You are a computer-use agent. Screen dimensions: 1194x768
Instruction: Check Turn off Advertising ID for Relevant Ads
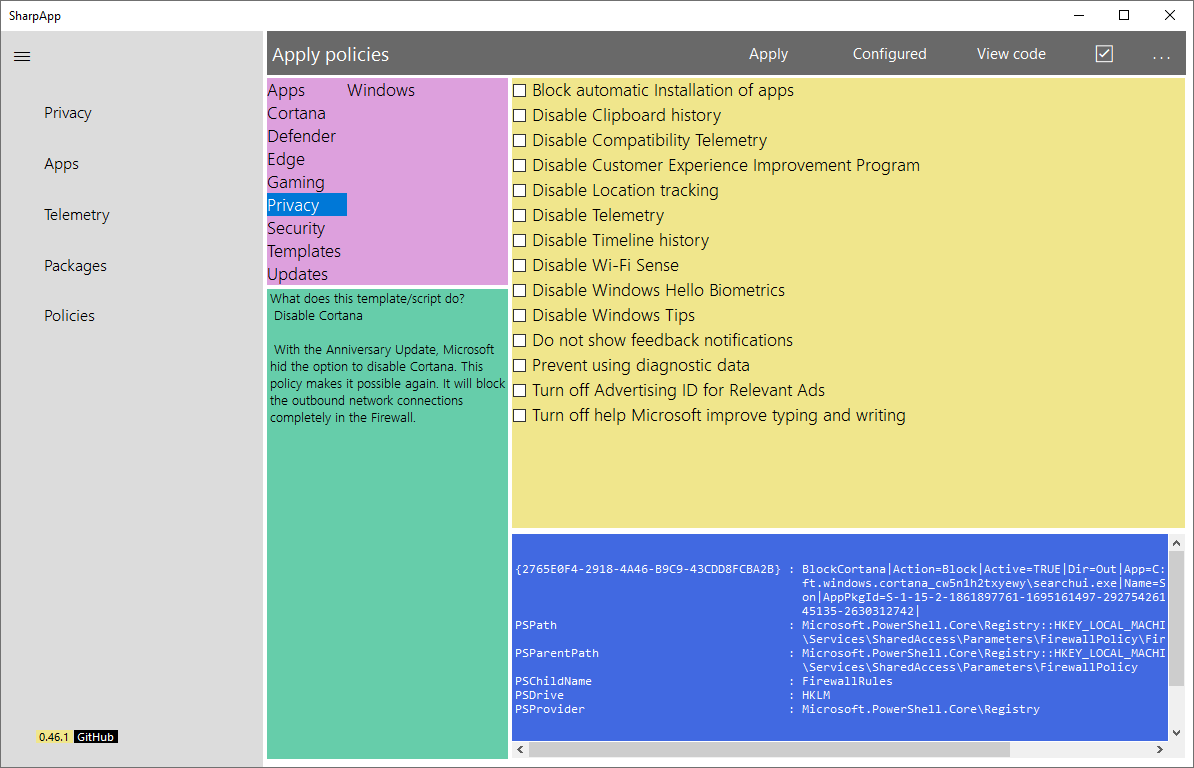(x=519, y=390)
